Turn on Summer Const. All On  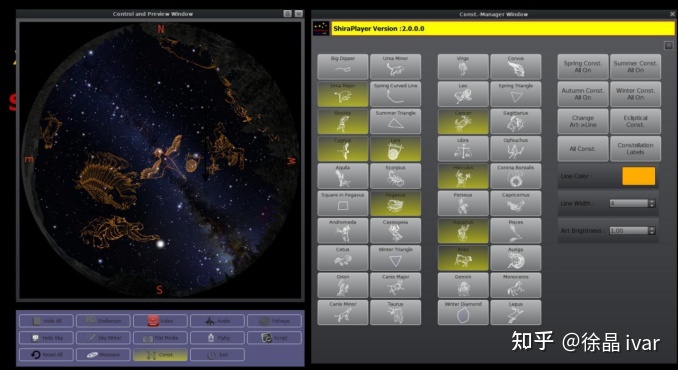(636, 67)
